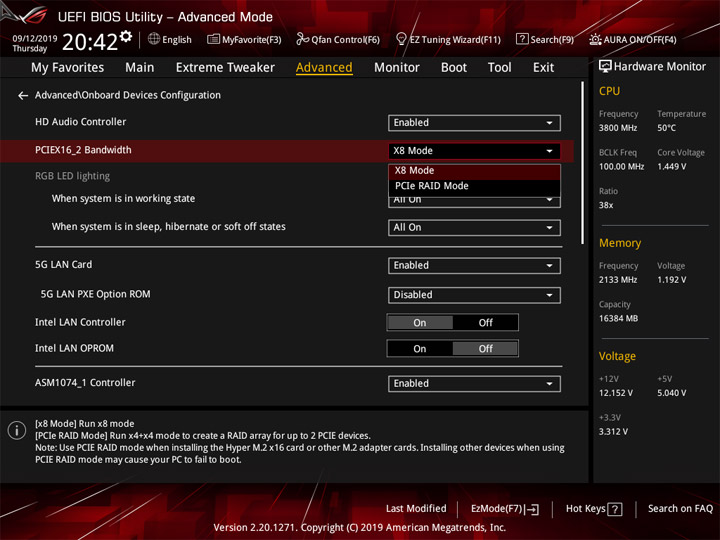The image size is (720, 540).
Task: Start EZ Tuning Wizard(F11)
Action: pyautogui.click(x=448, y=39)
